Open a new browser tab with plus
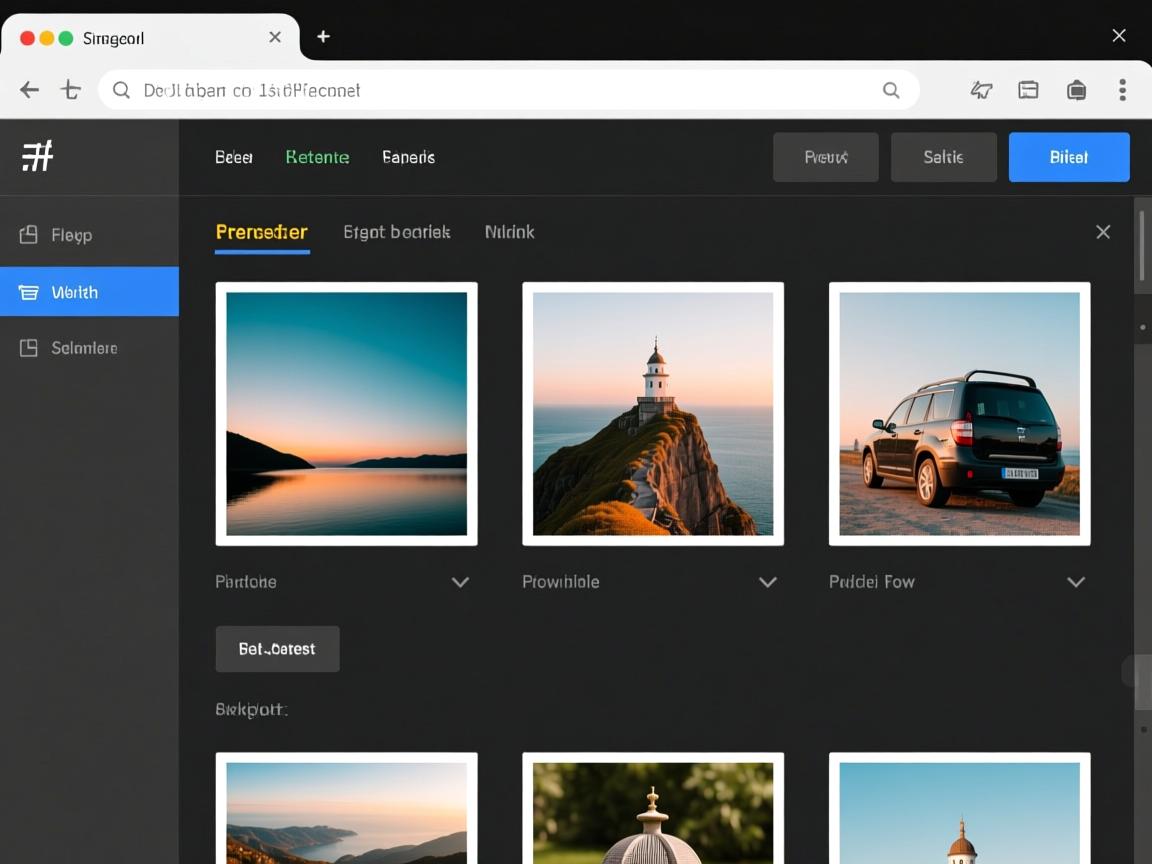 pyautogui.click(x=323, y=37)
